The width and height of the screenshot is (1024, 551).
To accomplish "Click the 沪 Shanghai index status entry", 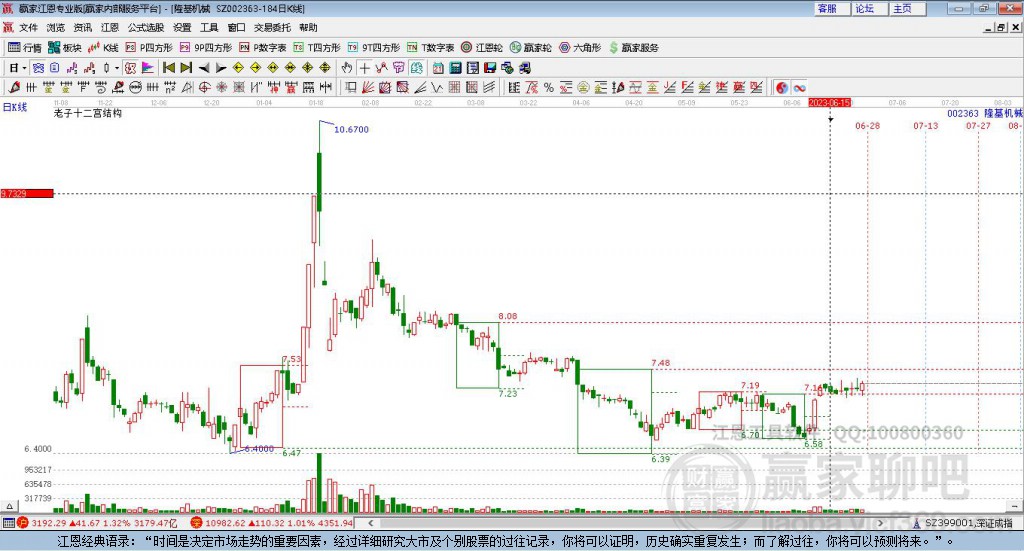I will pyautogui.click(x=98, y=523).
